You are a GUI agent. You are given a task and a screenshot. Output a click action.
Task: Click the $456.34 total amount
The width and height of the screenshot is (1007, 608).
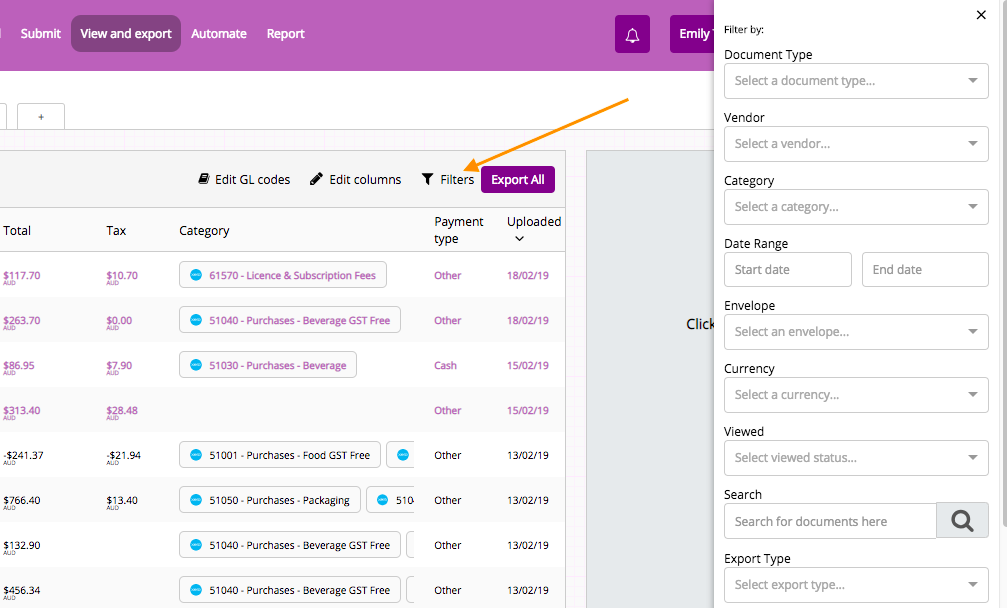[22, 590]
